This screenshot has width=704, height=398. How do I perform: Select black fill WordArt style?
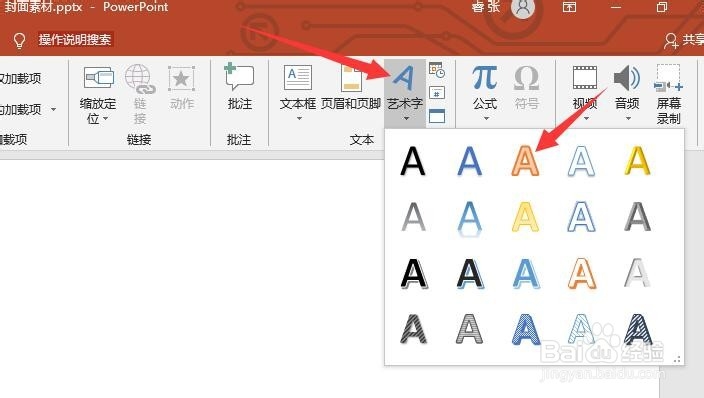click(x=413, y=161)
